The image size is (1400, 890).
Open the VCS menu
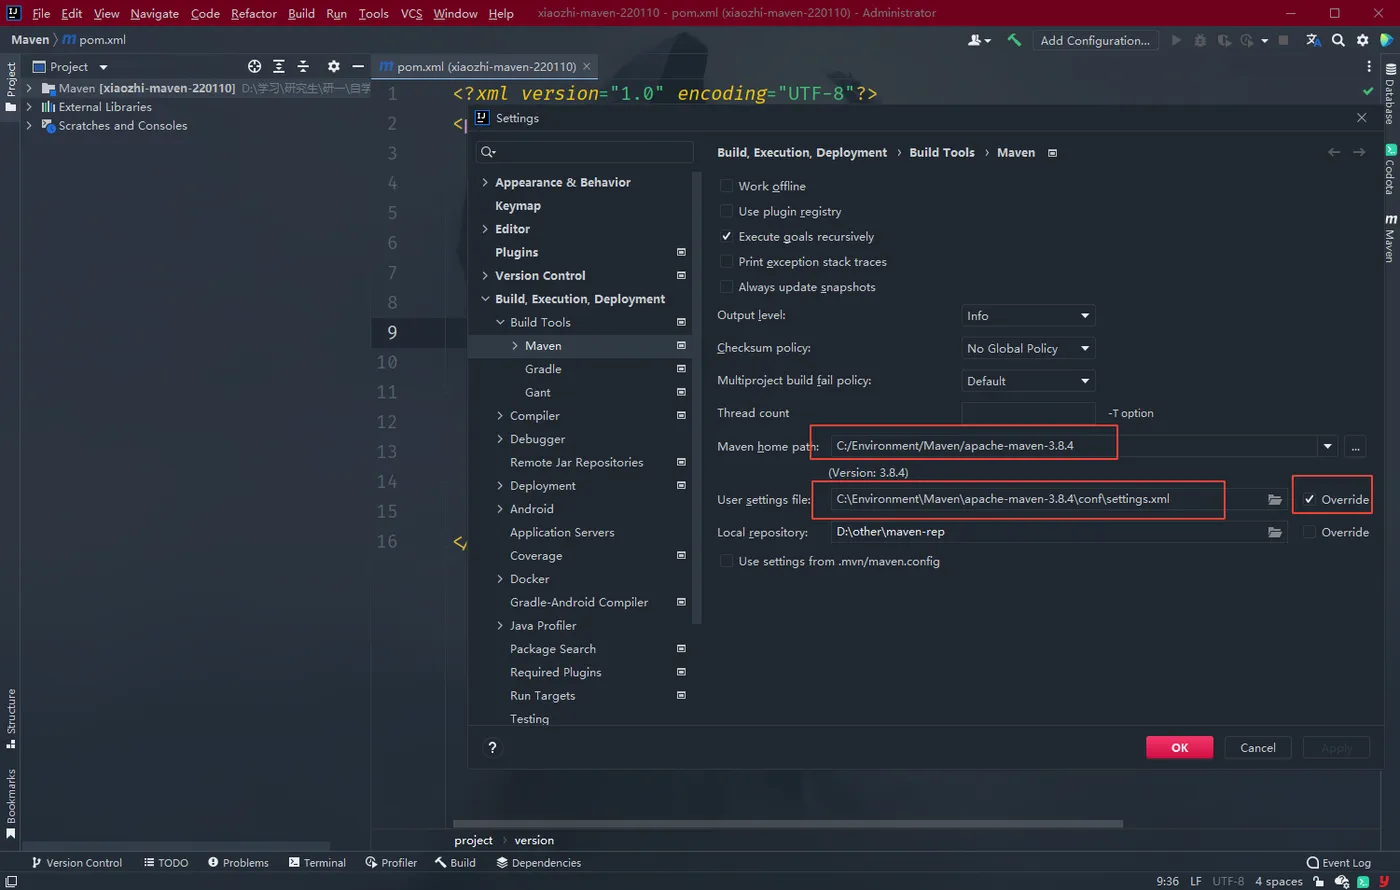411,13
